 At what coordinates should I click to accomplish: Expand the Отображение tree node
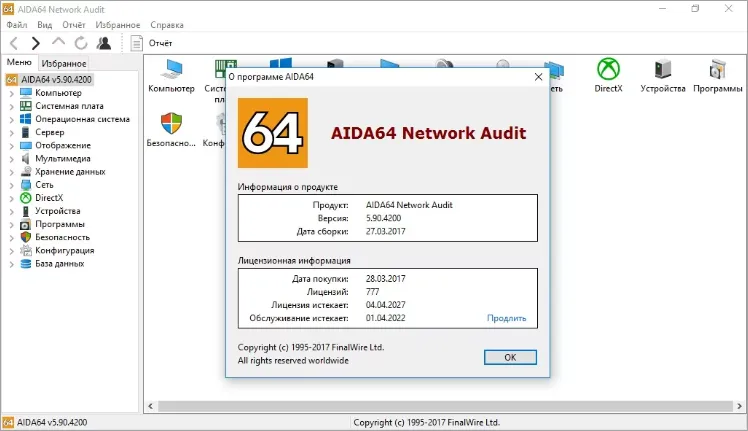11,146
